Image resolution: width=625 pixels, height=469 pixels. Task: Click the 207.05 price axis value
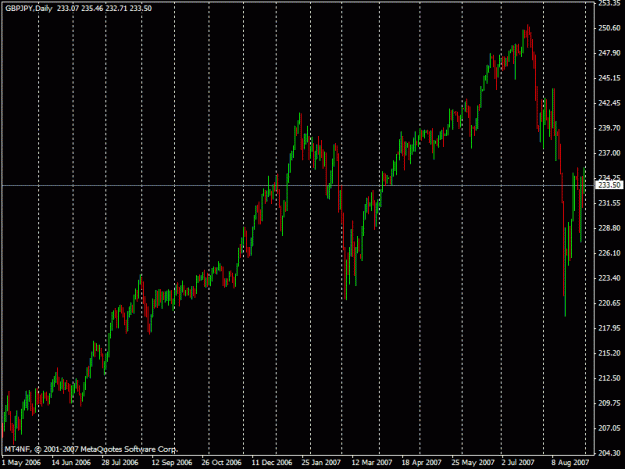[x=609, y=428]
